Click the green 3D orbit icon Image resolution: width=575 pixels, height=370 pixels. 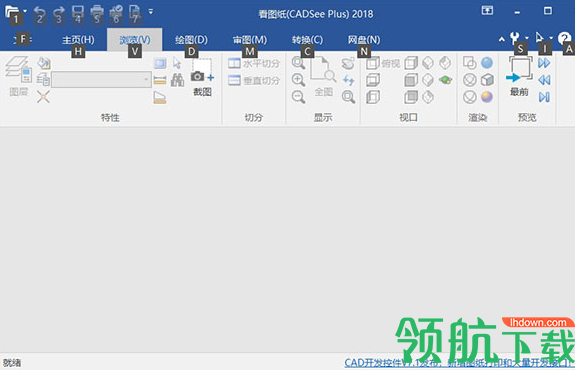[445, 80]
